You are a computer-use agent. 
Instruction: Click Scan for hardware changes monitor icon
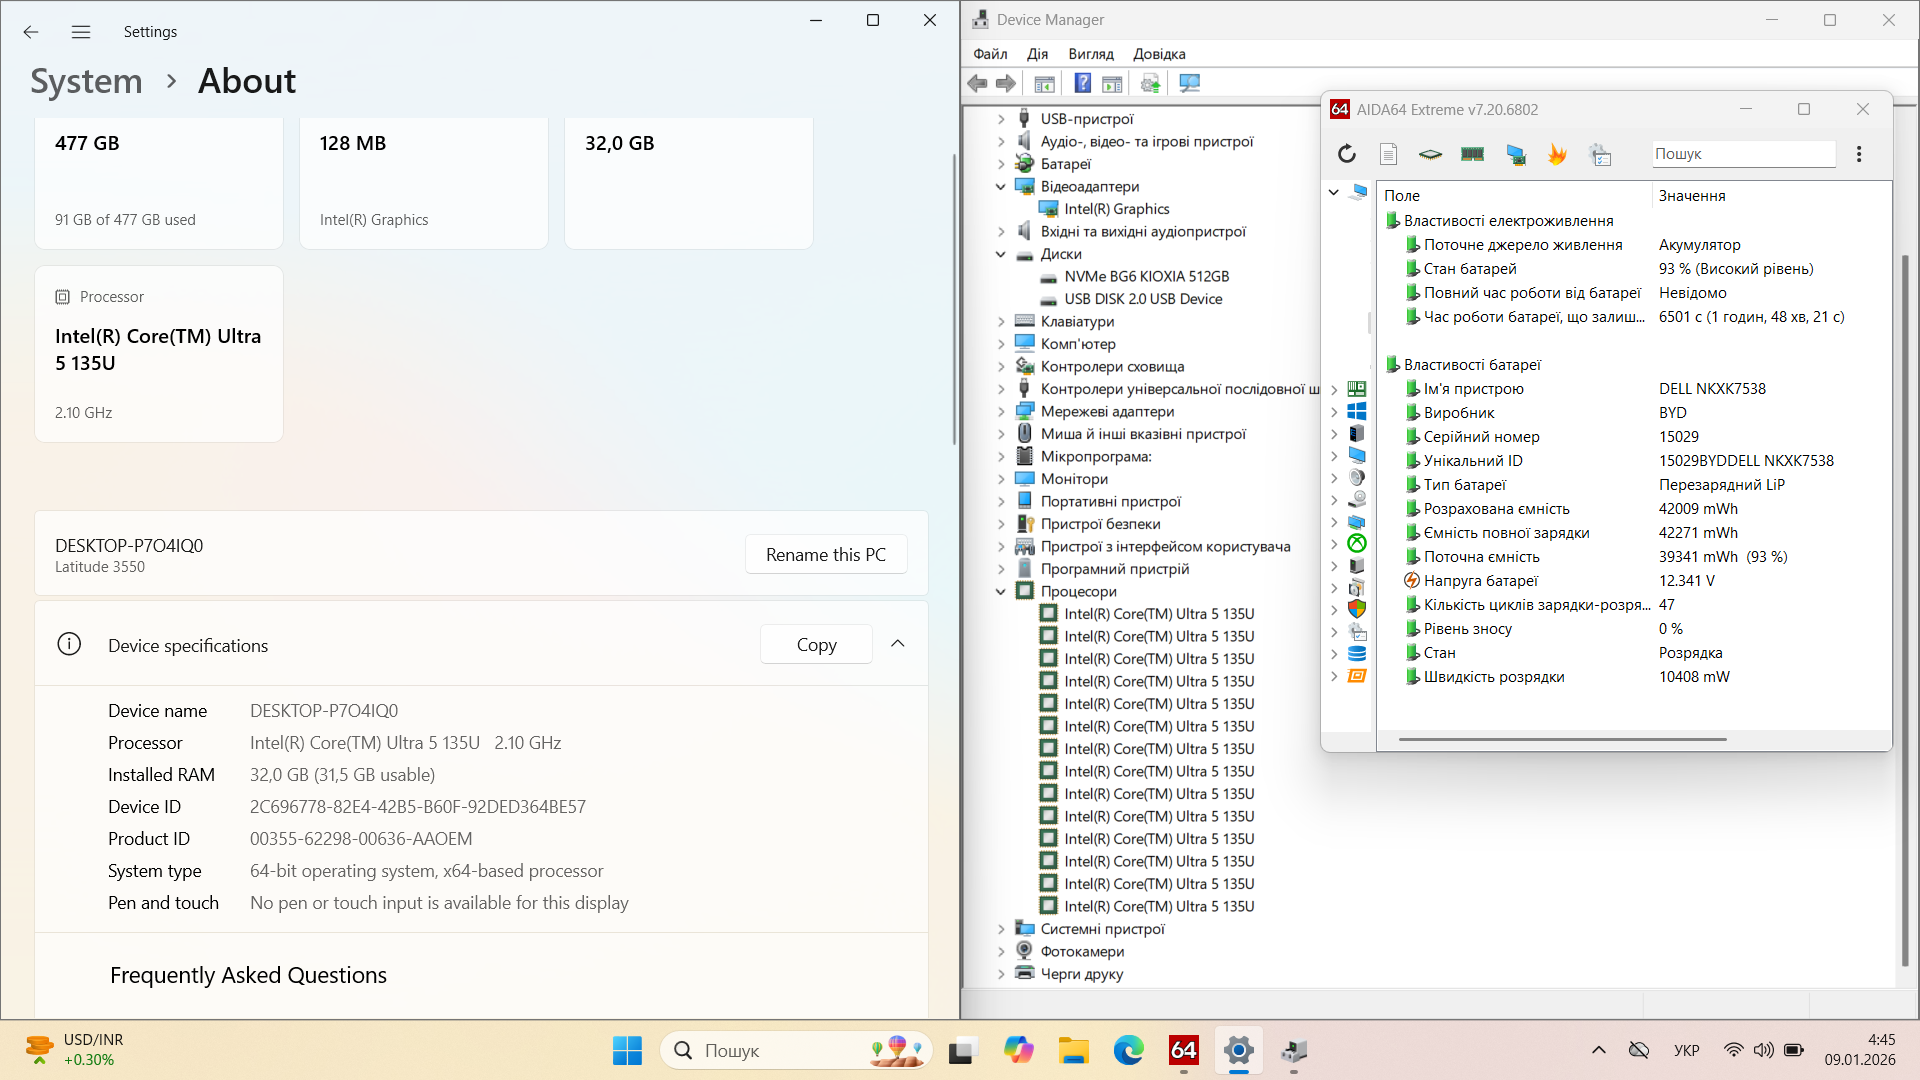[x=1189, y=84]
